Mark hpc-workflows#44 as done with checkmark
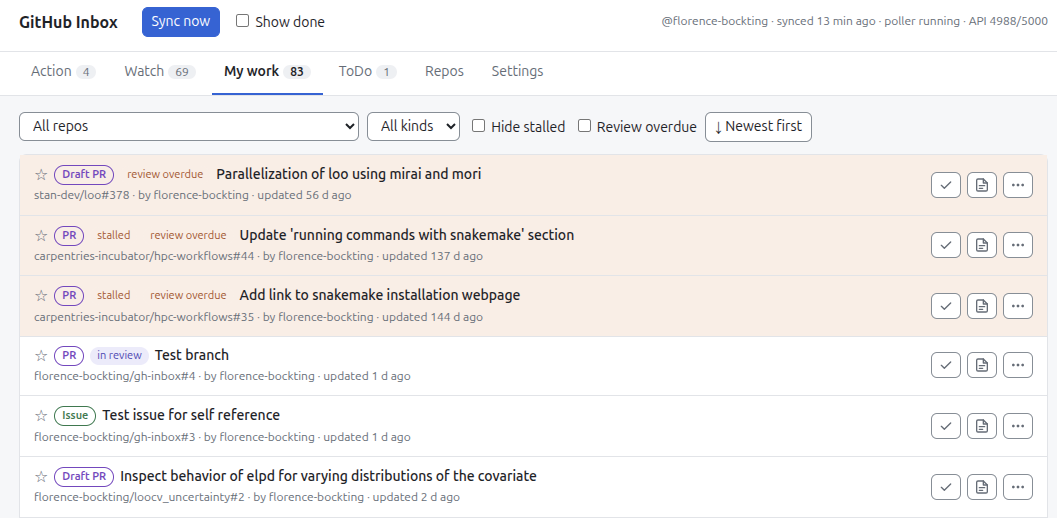1057x519 pixels. click(946, 245)
